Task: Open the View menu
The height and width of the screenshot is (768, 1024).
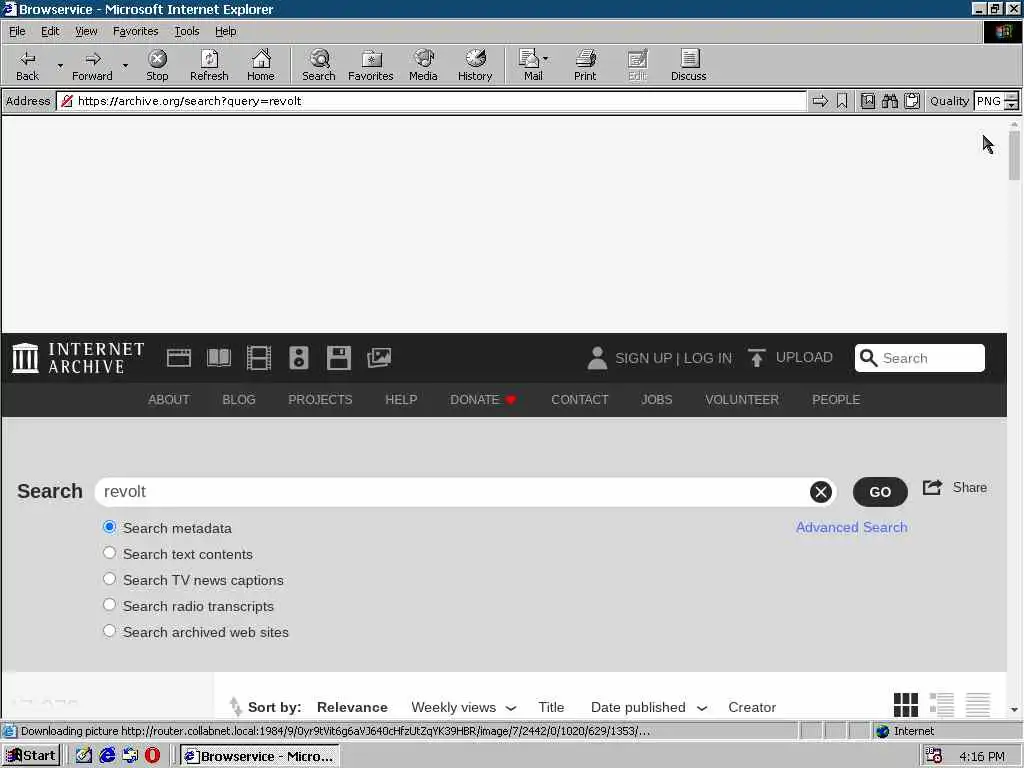Action: [x=86, y=31]
